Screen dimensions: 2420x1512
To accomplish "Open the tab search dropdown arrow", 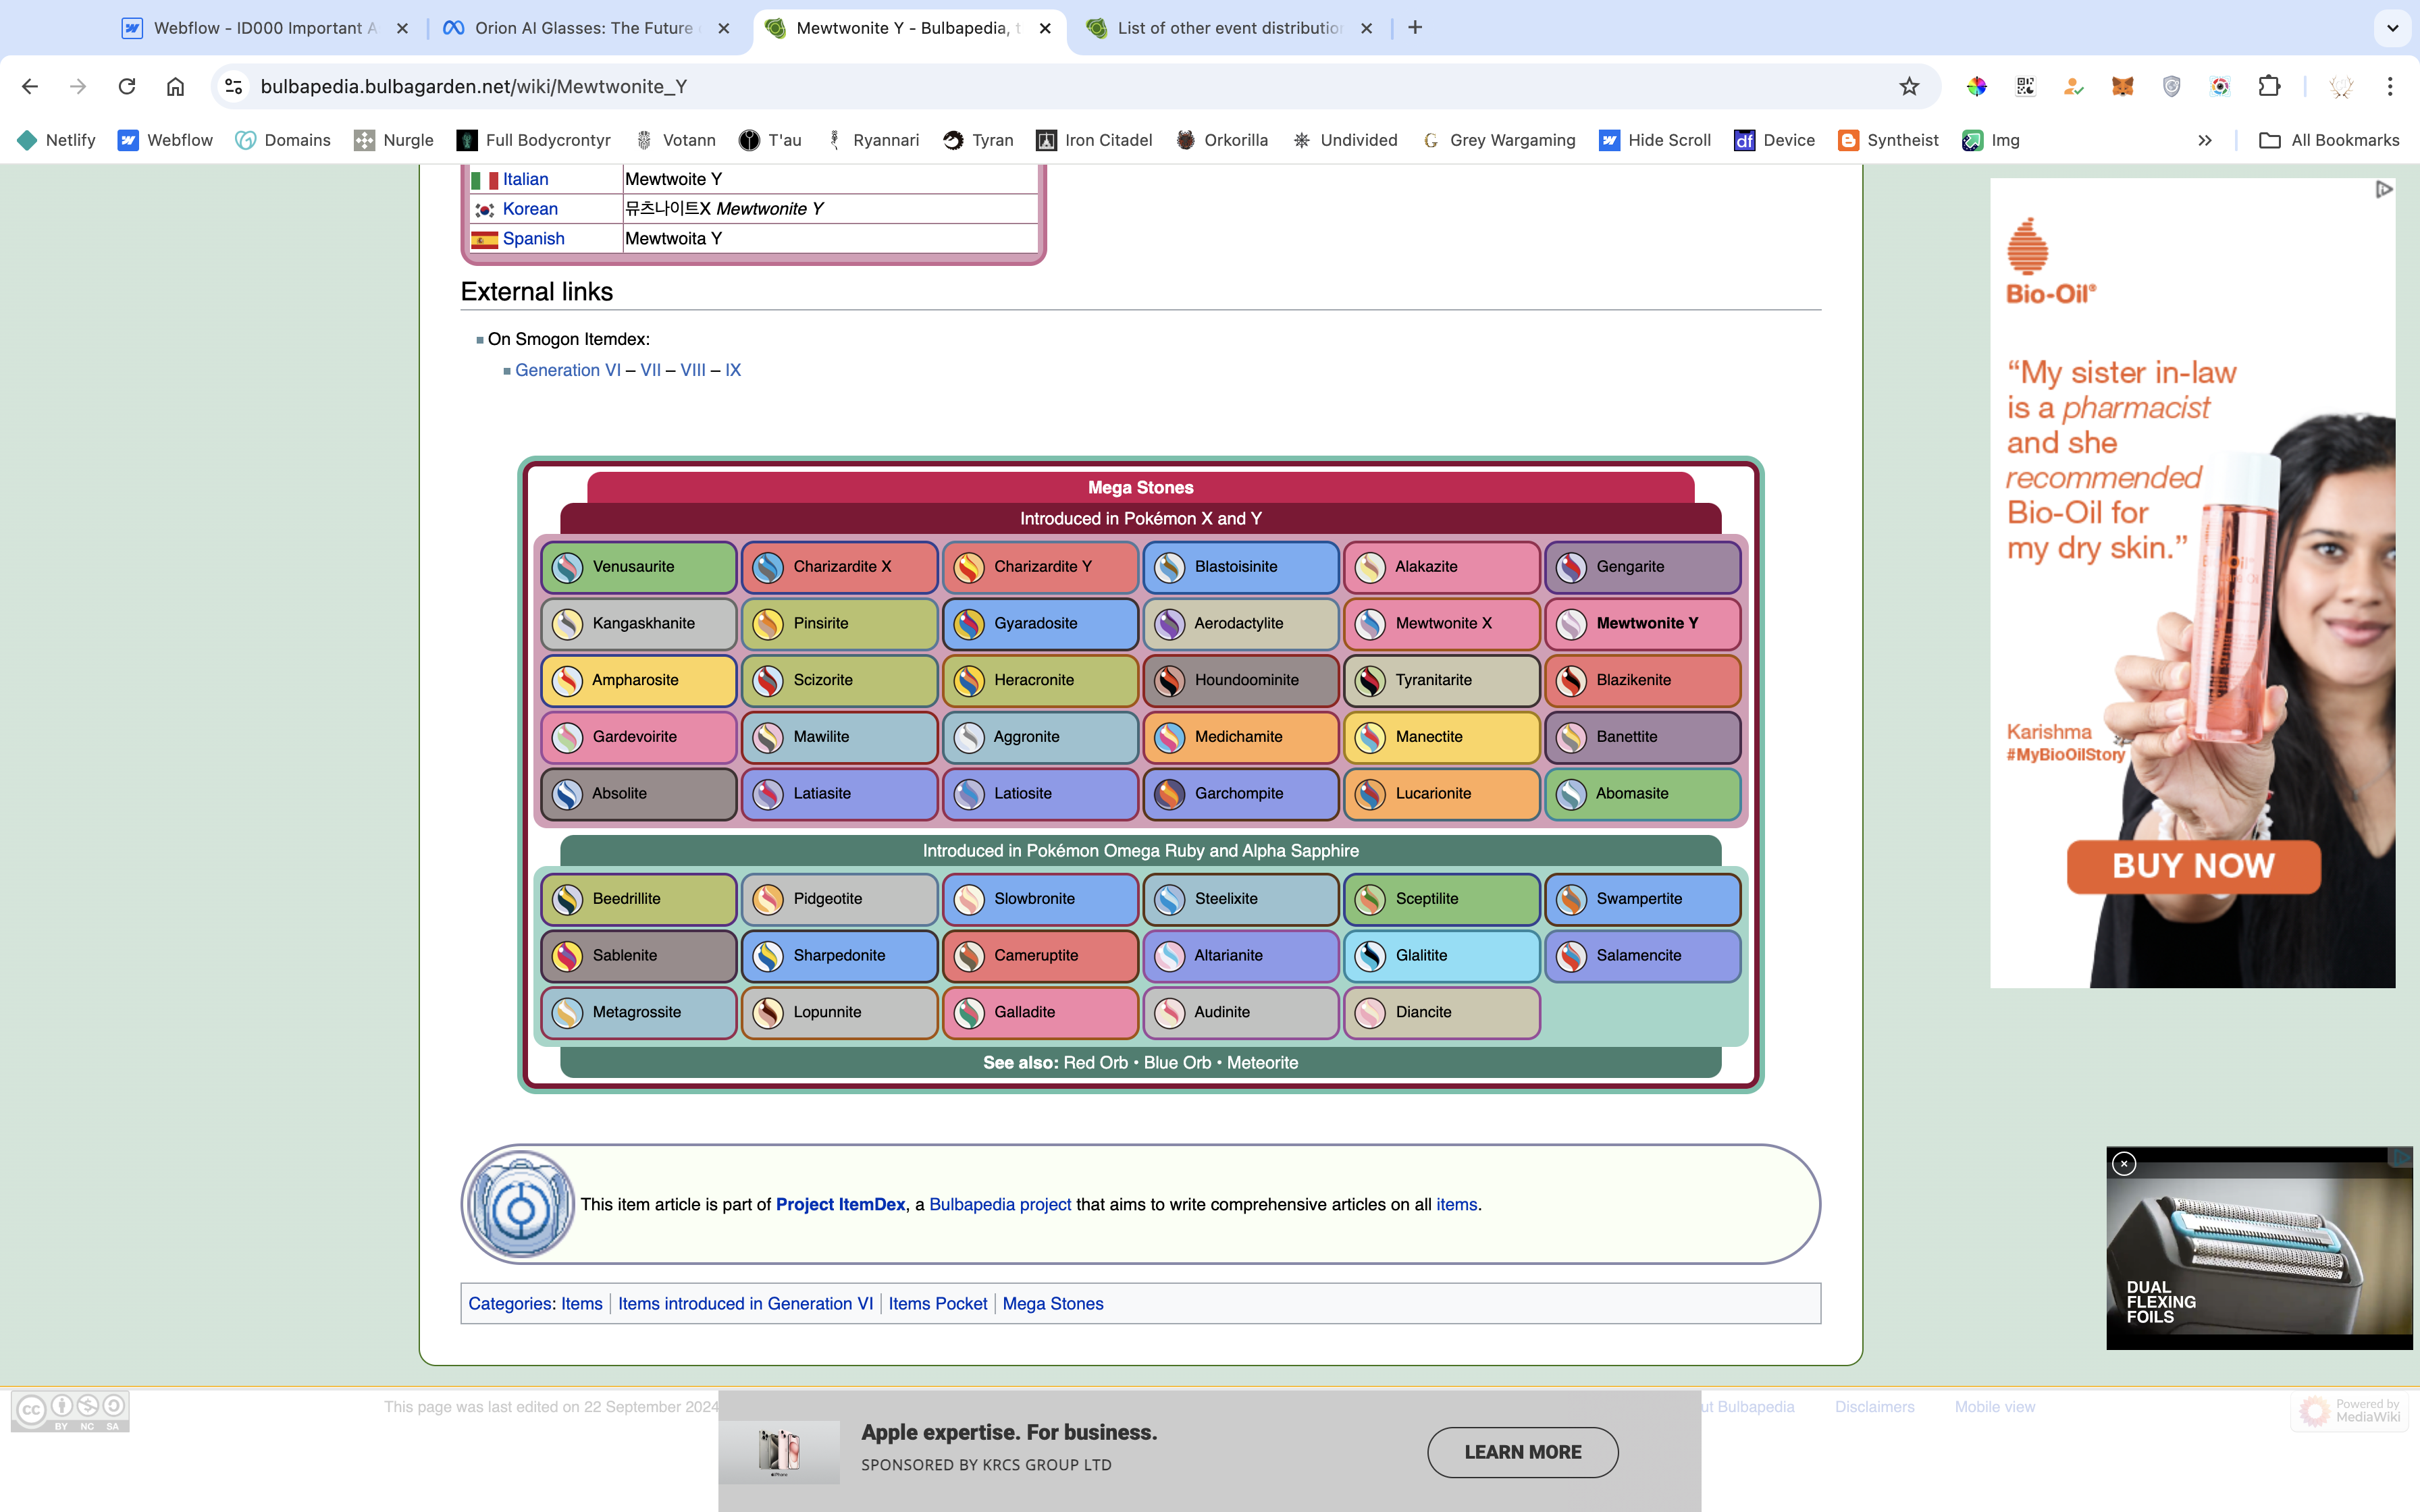I will click(x=2392, y=28).
